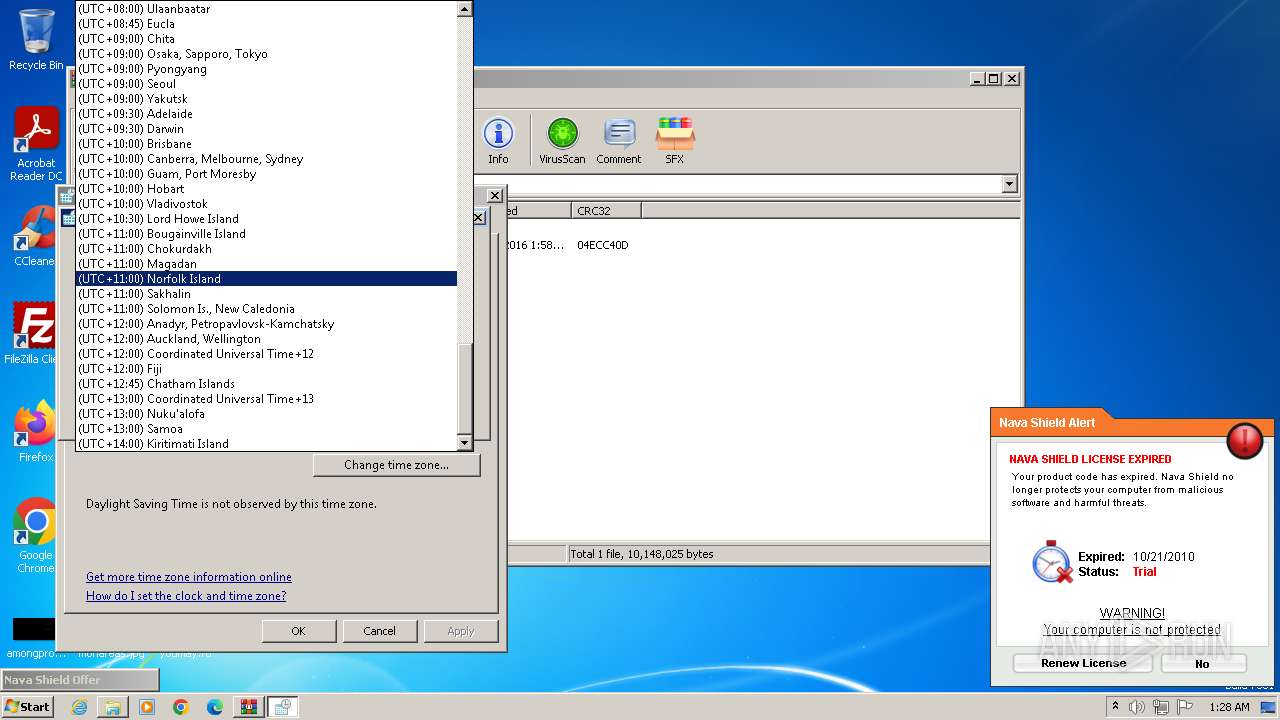Select Bougainville Island time zone
The height and width of the screenshot is (720, 1280).
(x=267, y=234)
